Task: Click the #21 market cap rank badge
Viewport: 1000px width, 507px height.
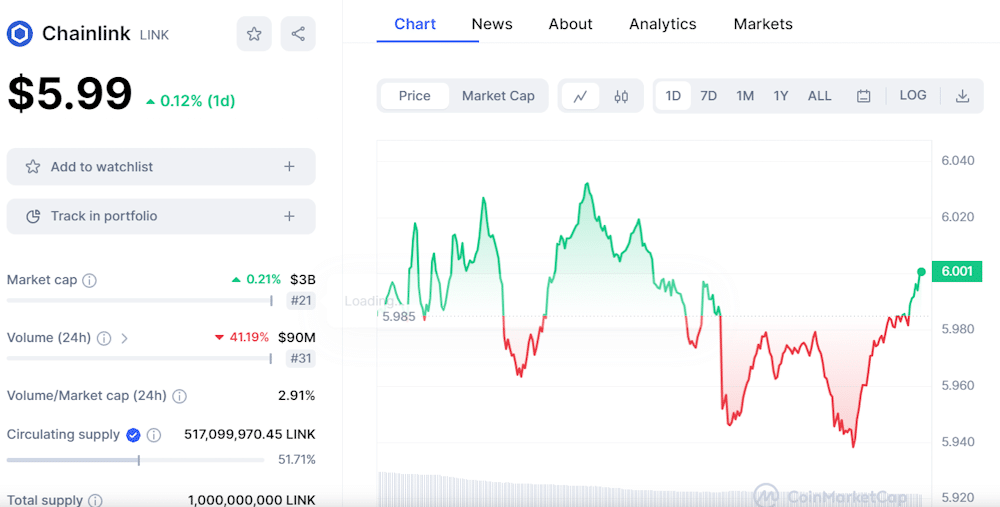Action: point(300,300)
